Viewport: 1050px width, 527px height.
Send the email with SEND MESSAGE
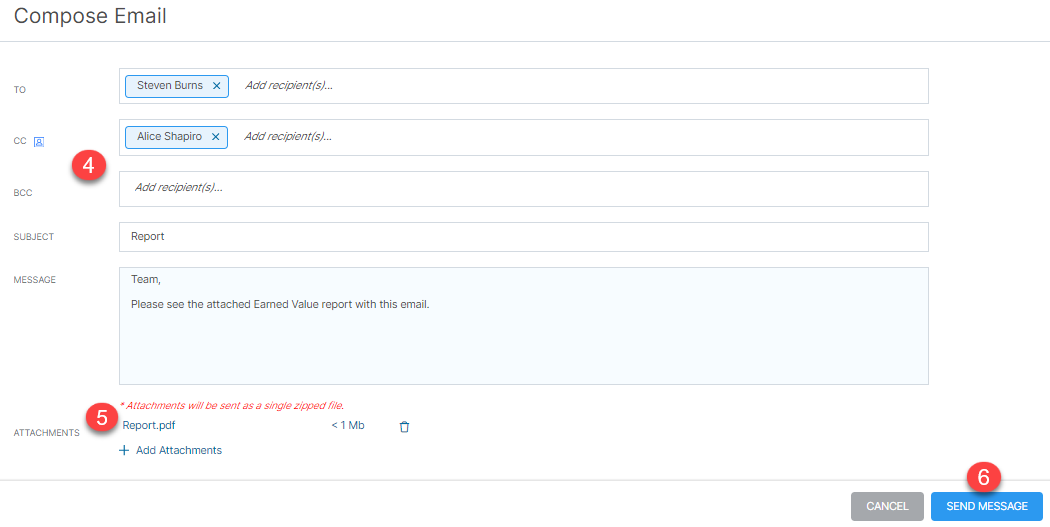pos(986,506)
